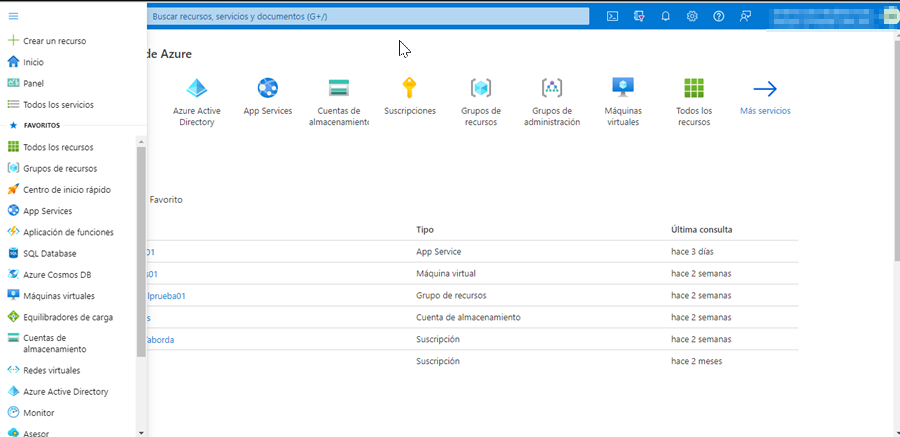Click Azure Active Directory service tile

196,102
